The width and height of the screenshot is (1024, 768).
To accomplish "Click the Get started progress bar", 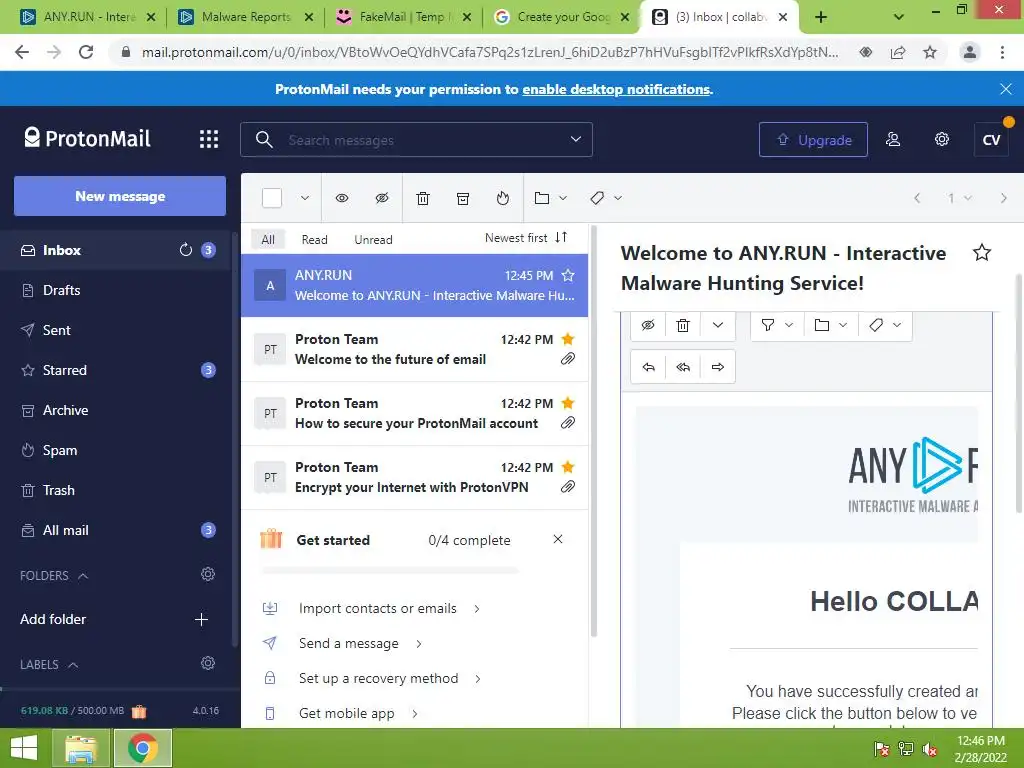I will [390, 570].
